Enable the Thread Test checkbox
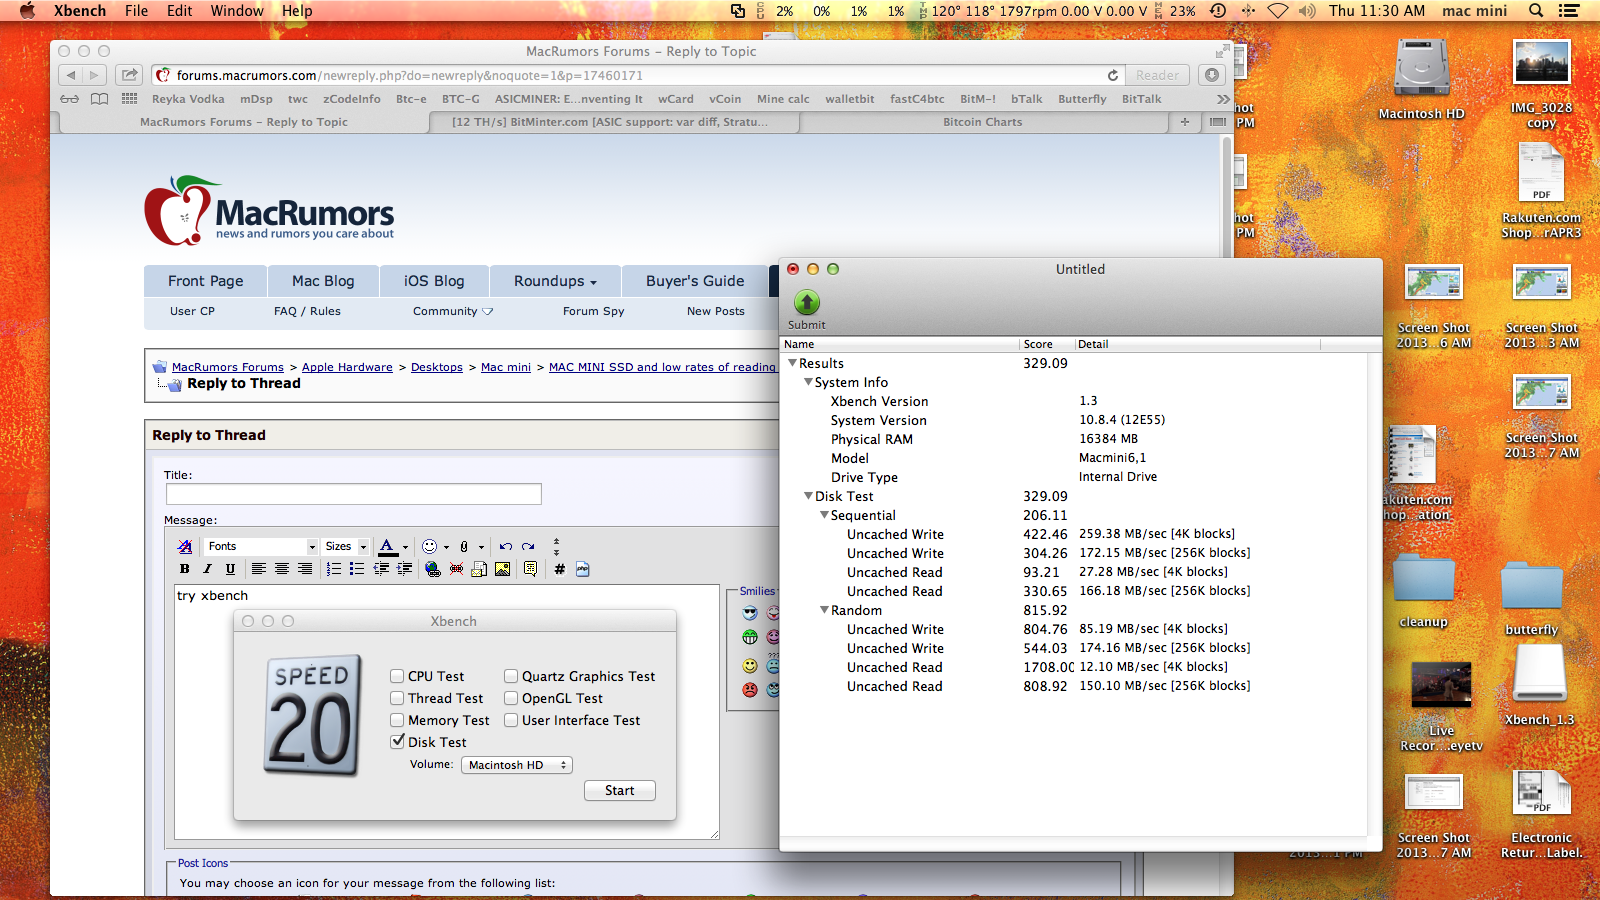Screen dimensions: 1600x900 coord(397,698)
